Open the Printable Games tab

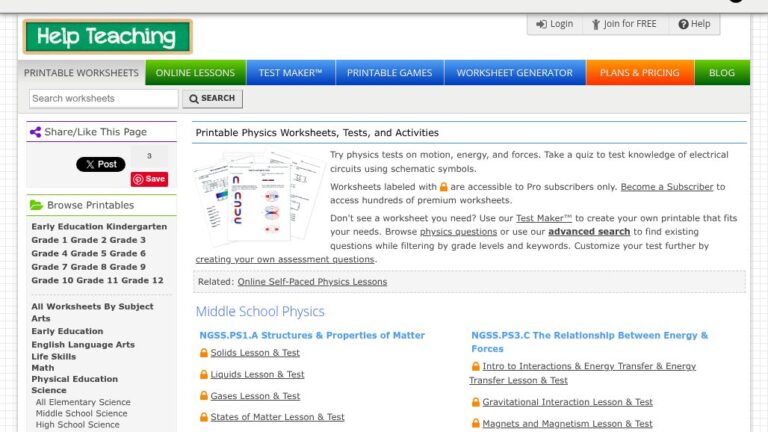[389, 72]
